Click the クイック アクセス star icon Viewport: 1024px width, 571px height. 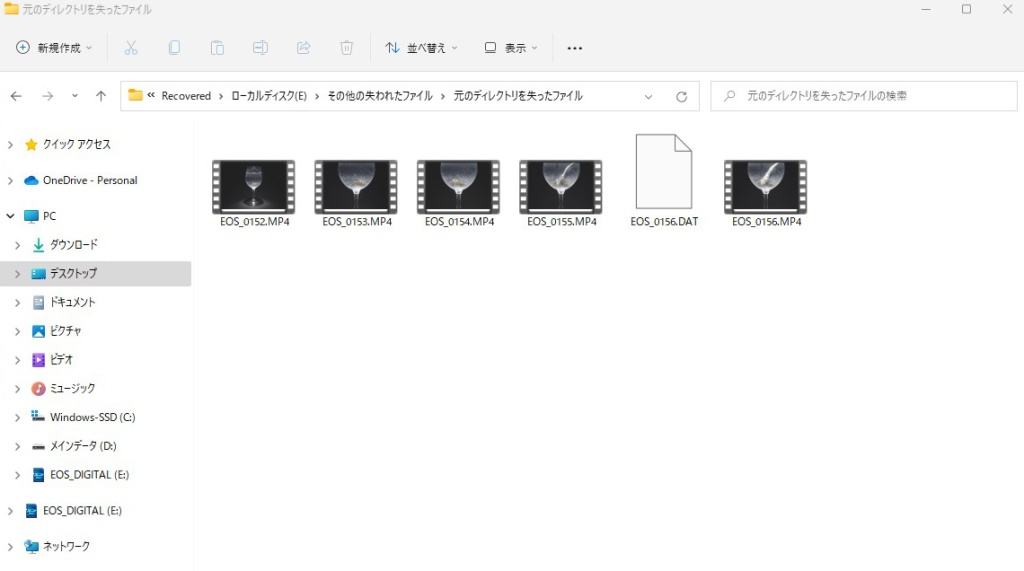coord(31,144)
